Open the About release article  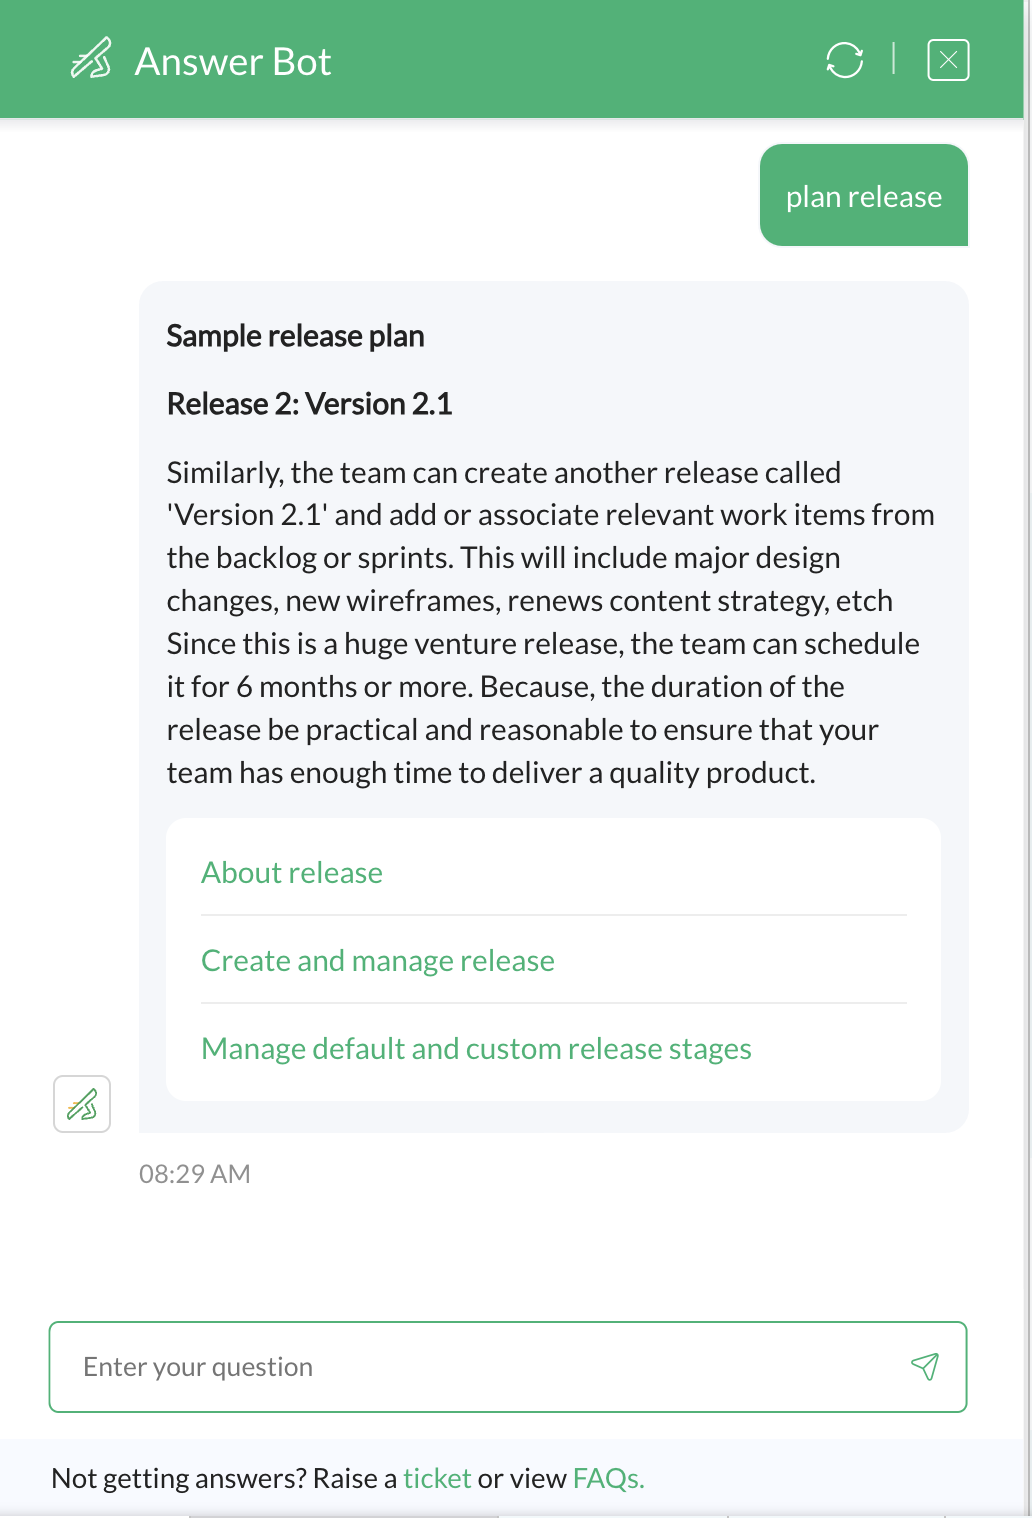[x=292, y=872]
